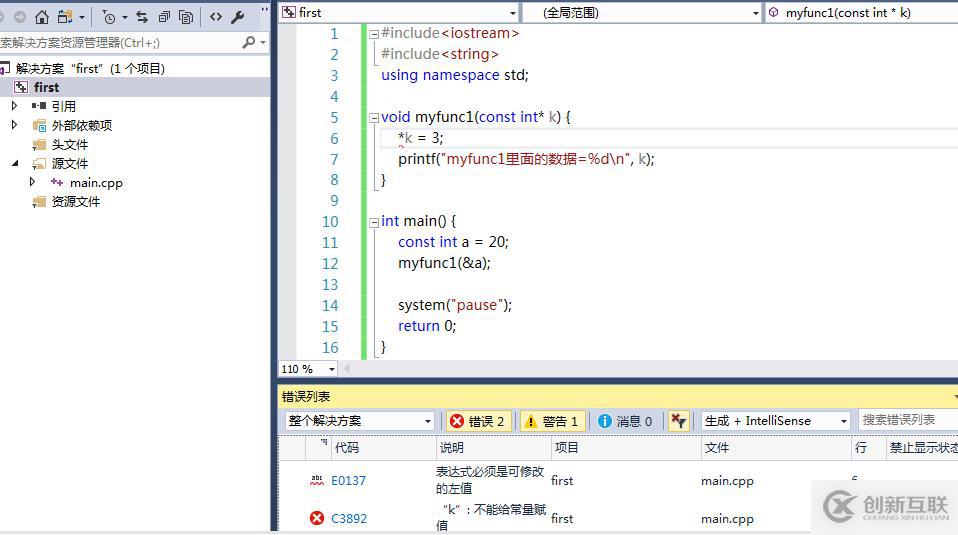Click the code "const int a = 20;"
Viewport: 958px width, 535px height.
[x=453, y=242]
